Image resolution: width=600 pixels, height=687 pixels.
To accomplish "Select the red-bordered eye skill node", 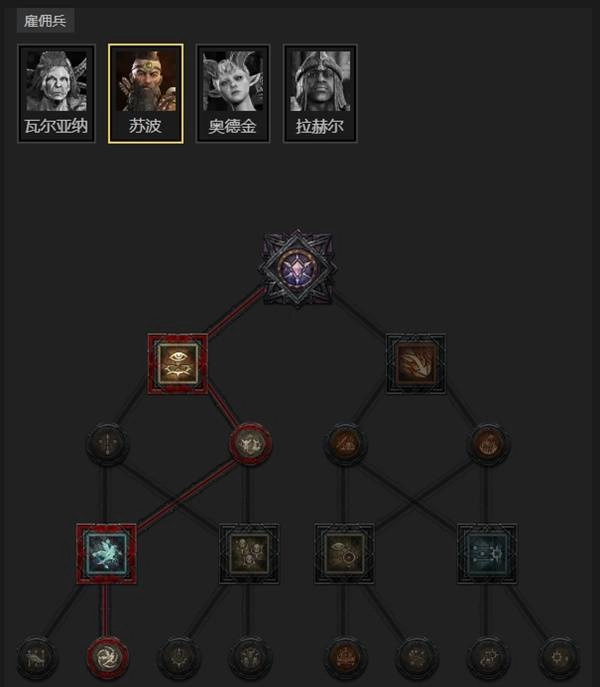I will pyautogui.click(x=178, y=364).
